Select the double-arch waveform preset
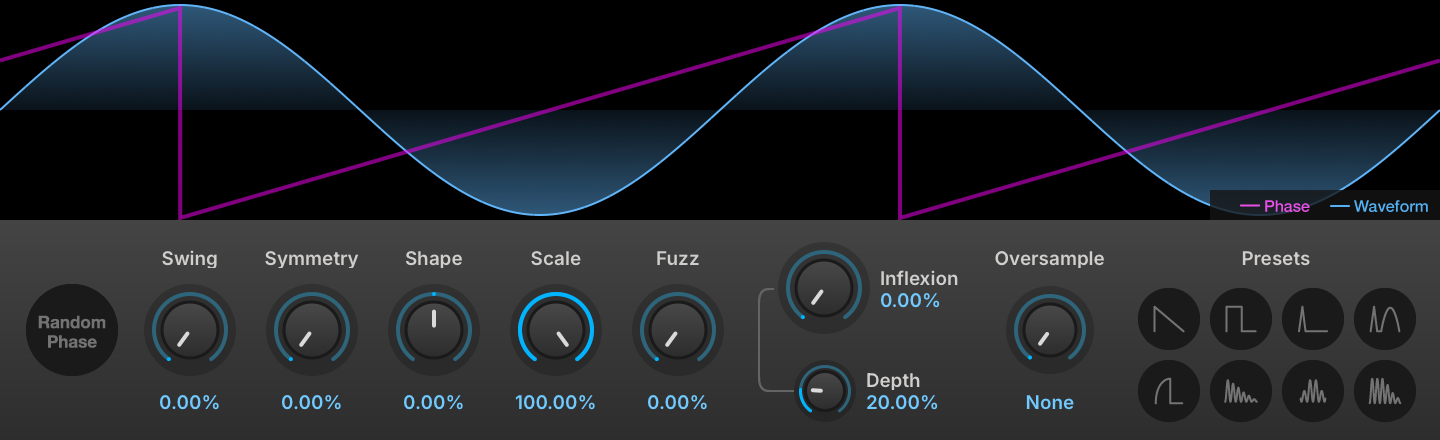The image size is (1440, 440). 1385,319
